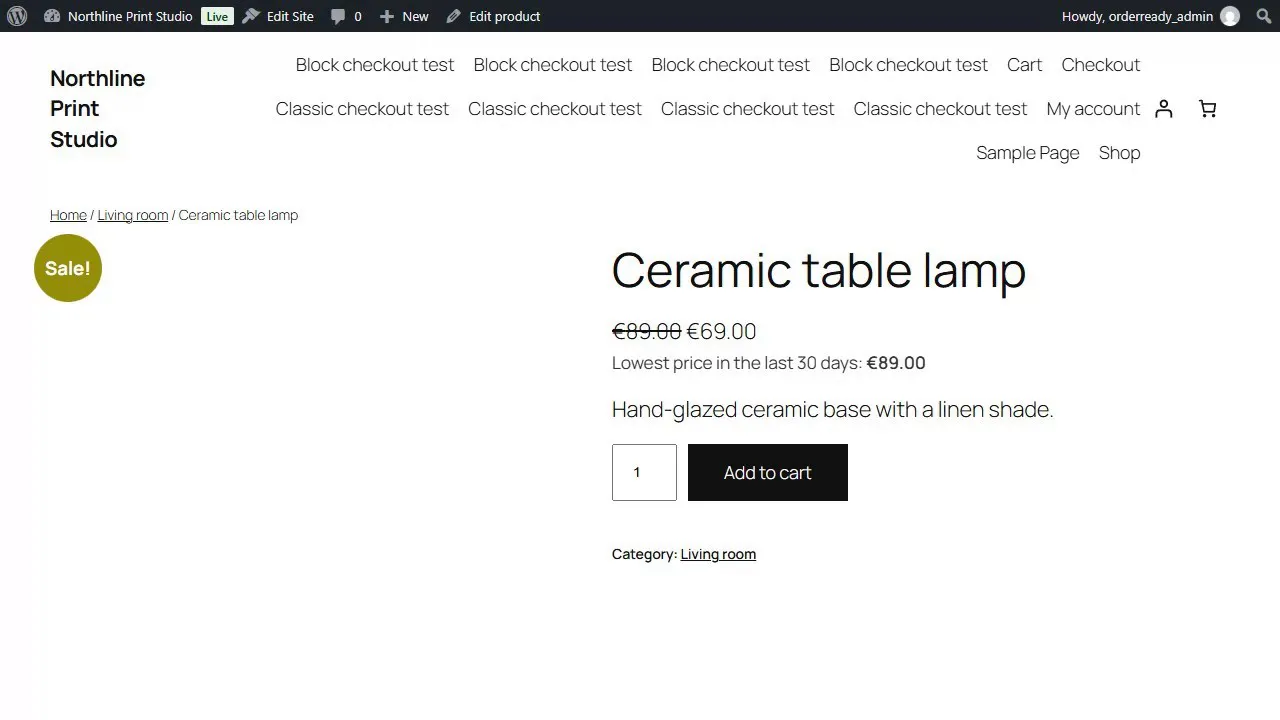Add the lamp to cart

pyautogui.click(x=768, y=473)
